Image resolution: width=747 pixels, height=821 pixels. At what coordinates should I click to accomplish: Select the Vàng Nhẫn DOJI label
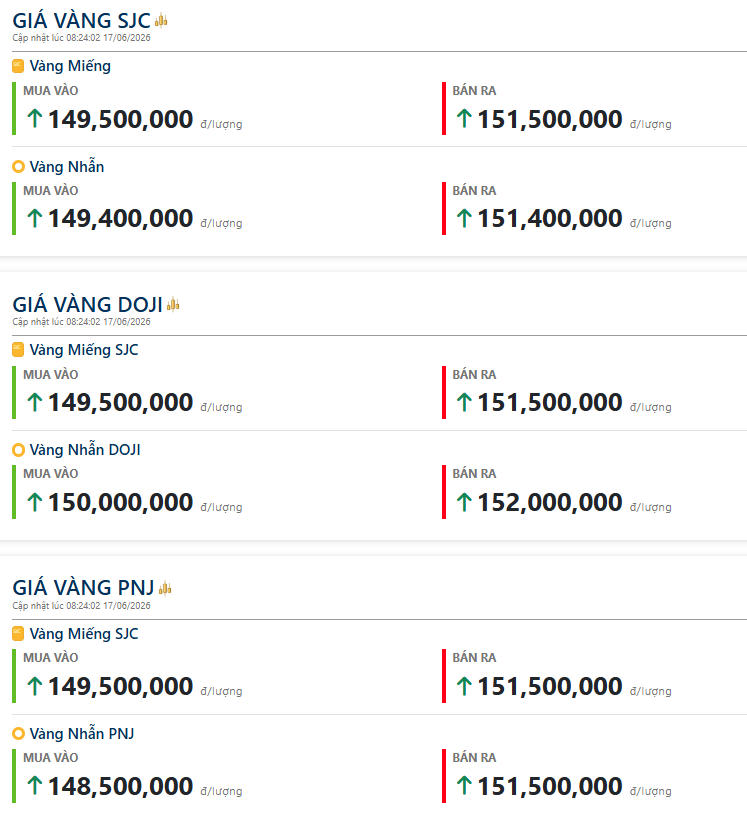85,449
